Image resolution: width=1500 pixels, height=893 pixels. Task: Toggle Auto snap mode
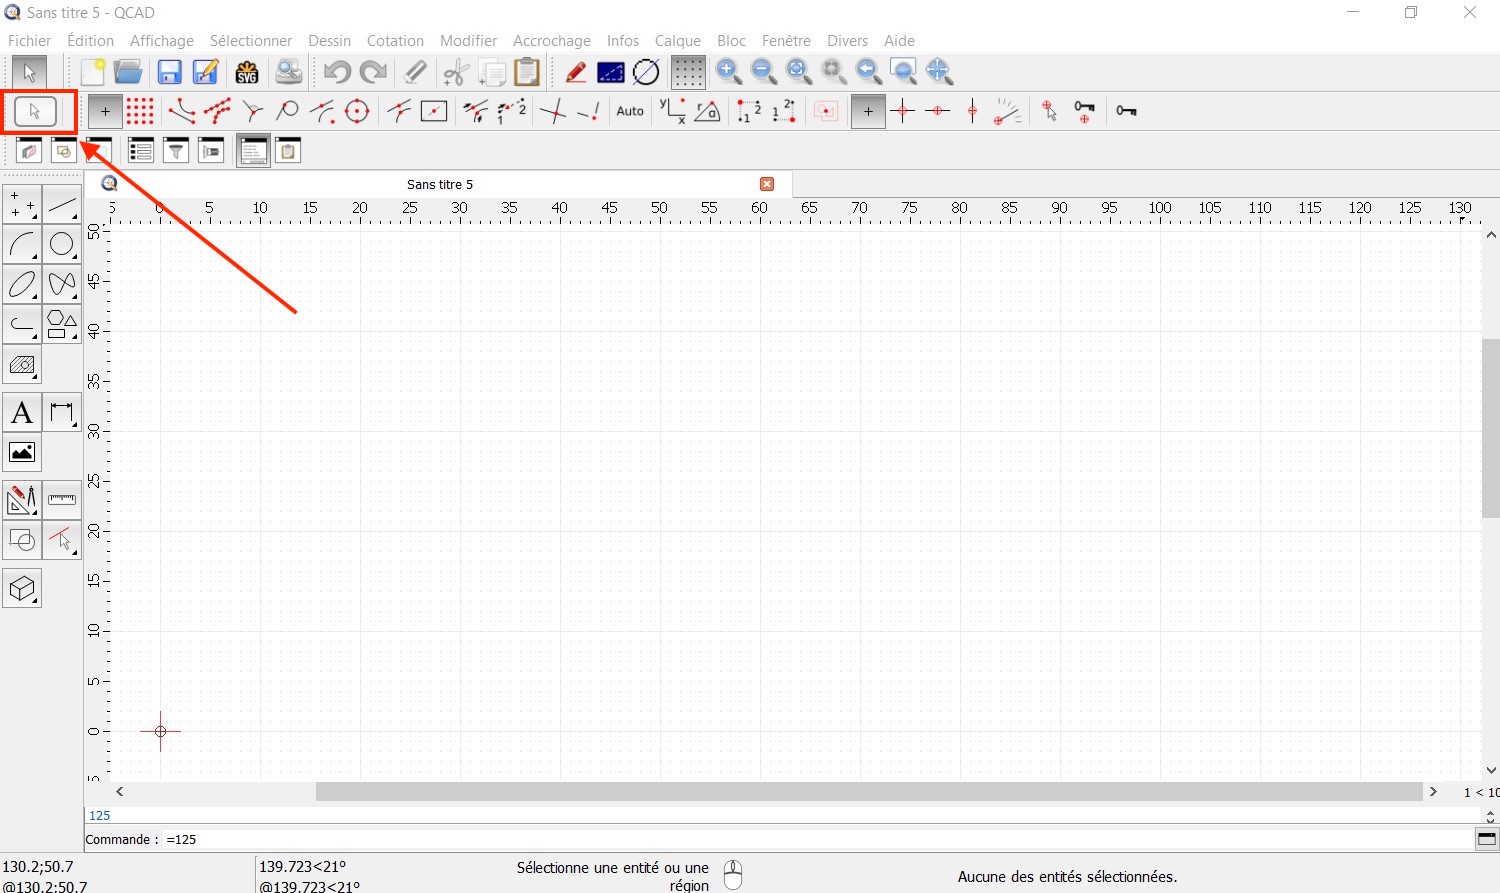630,111
